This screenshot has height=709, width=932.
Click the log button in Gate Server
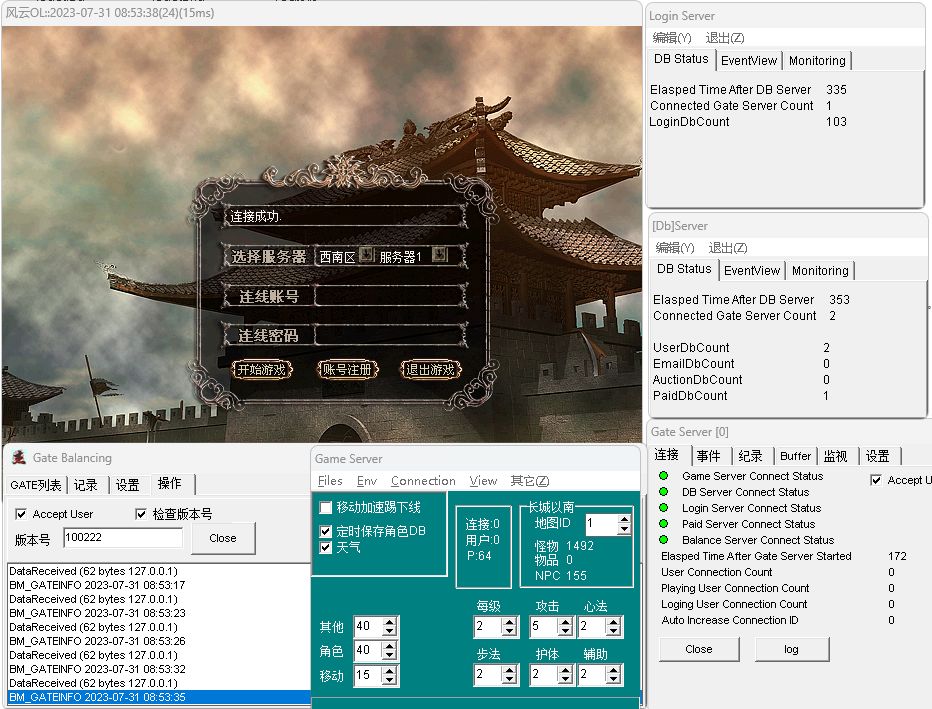[791, 649]
